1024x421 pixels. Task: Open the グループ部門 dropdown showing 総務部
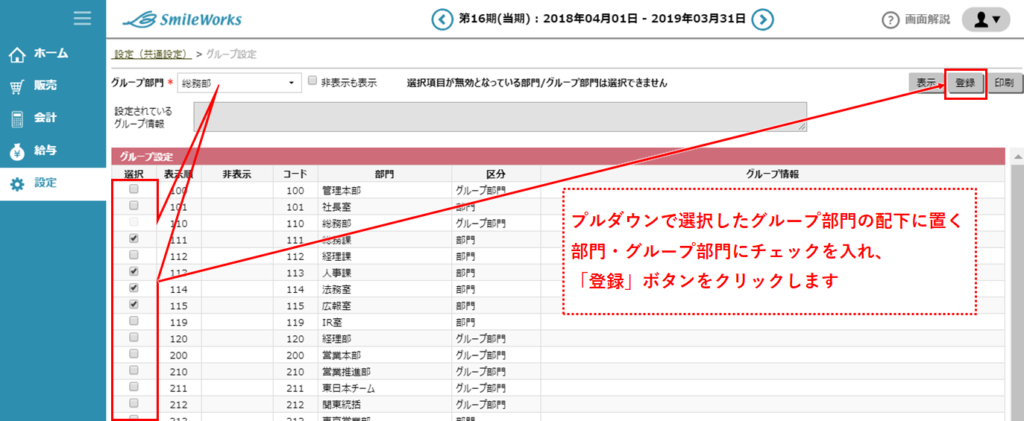pos(238,83)
